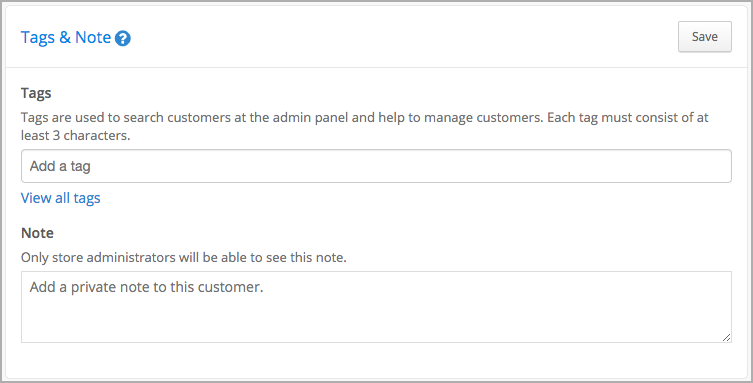Open the View all tags link
The height and width of the screenshot is (383, 753).
(61, 198)
